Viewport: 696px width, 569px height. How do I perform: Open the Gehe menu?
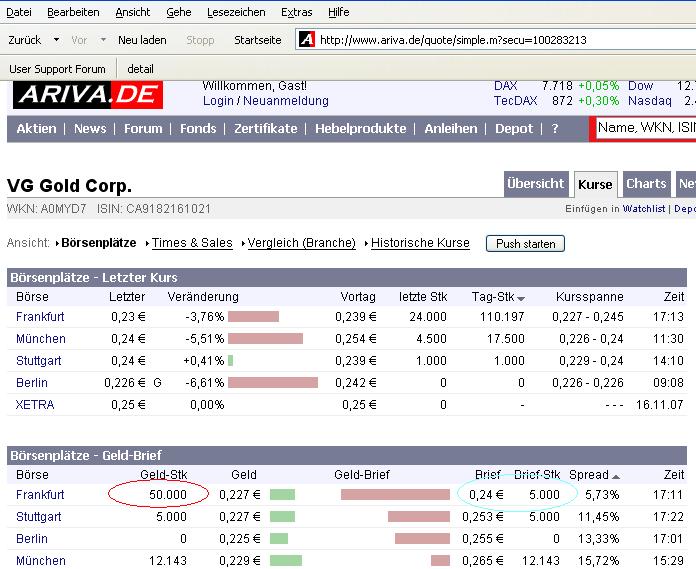click(179, 12)
